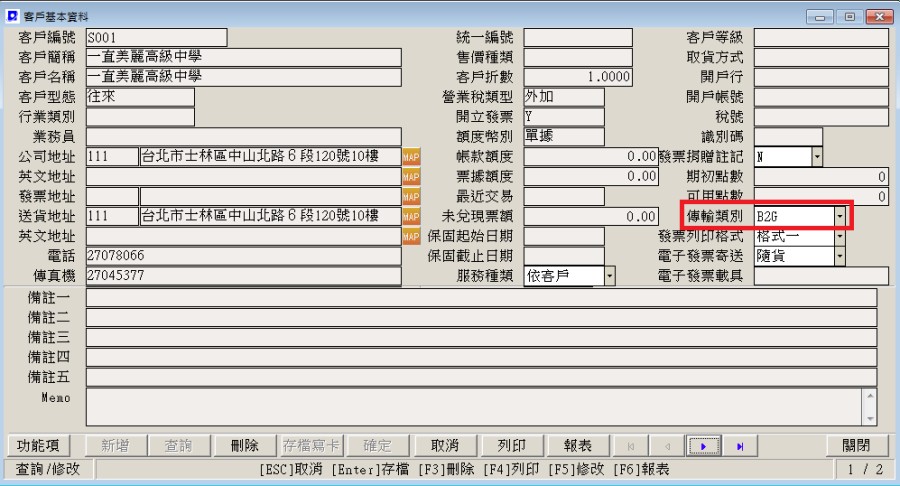Expand 傳輸類別 B2G dropdown arrow
This screenshot has width=900, height=486.
[x=840, y=216]
